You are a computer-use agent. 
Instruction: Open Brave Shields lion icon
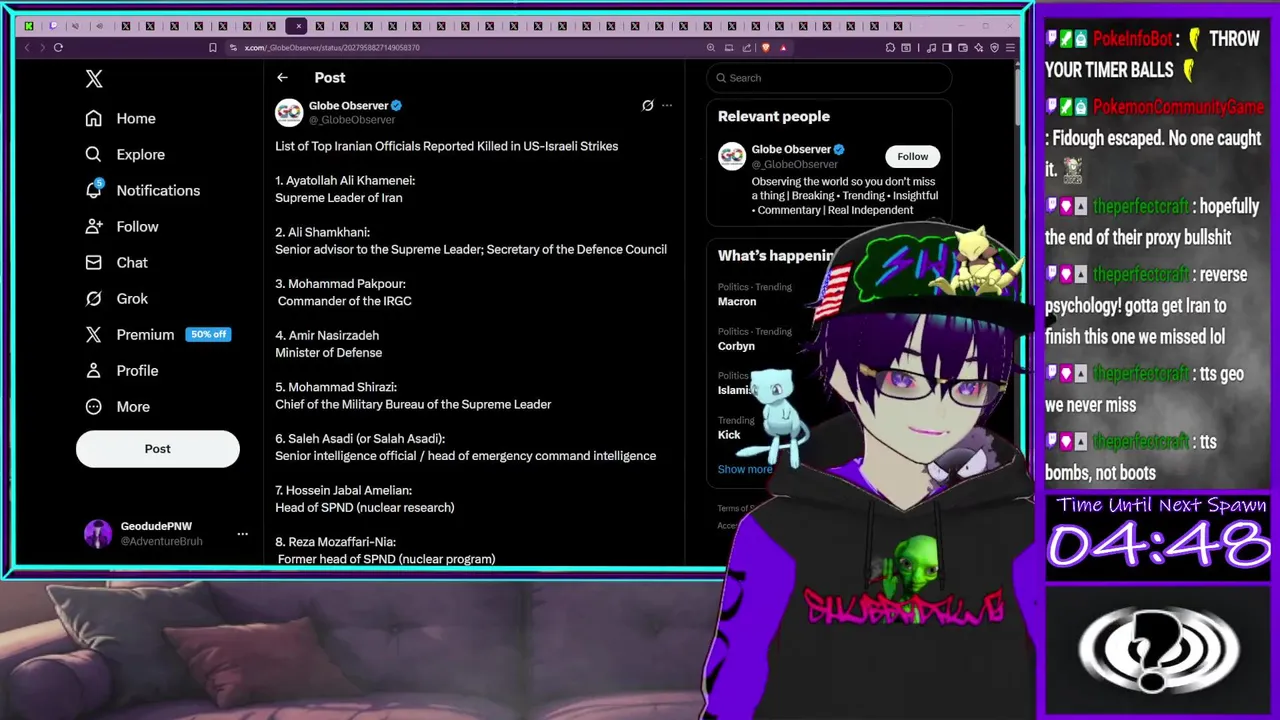coord(766,47)
